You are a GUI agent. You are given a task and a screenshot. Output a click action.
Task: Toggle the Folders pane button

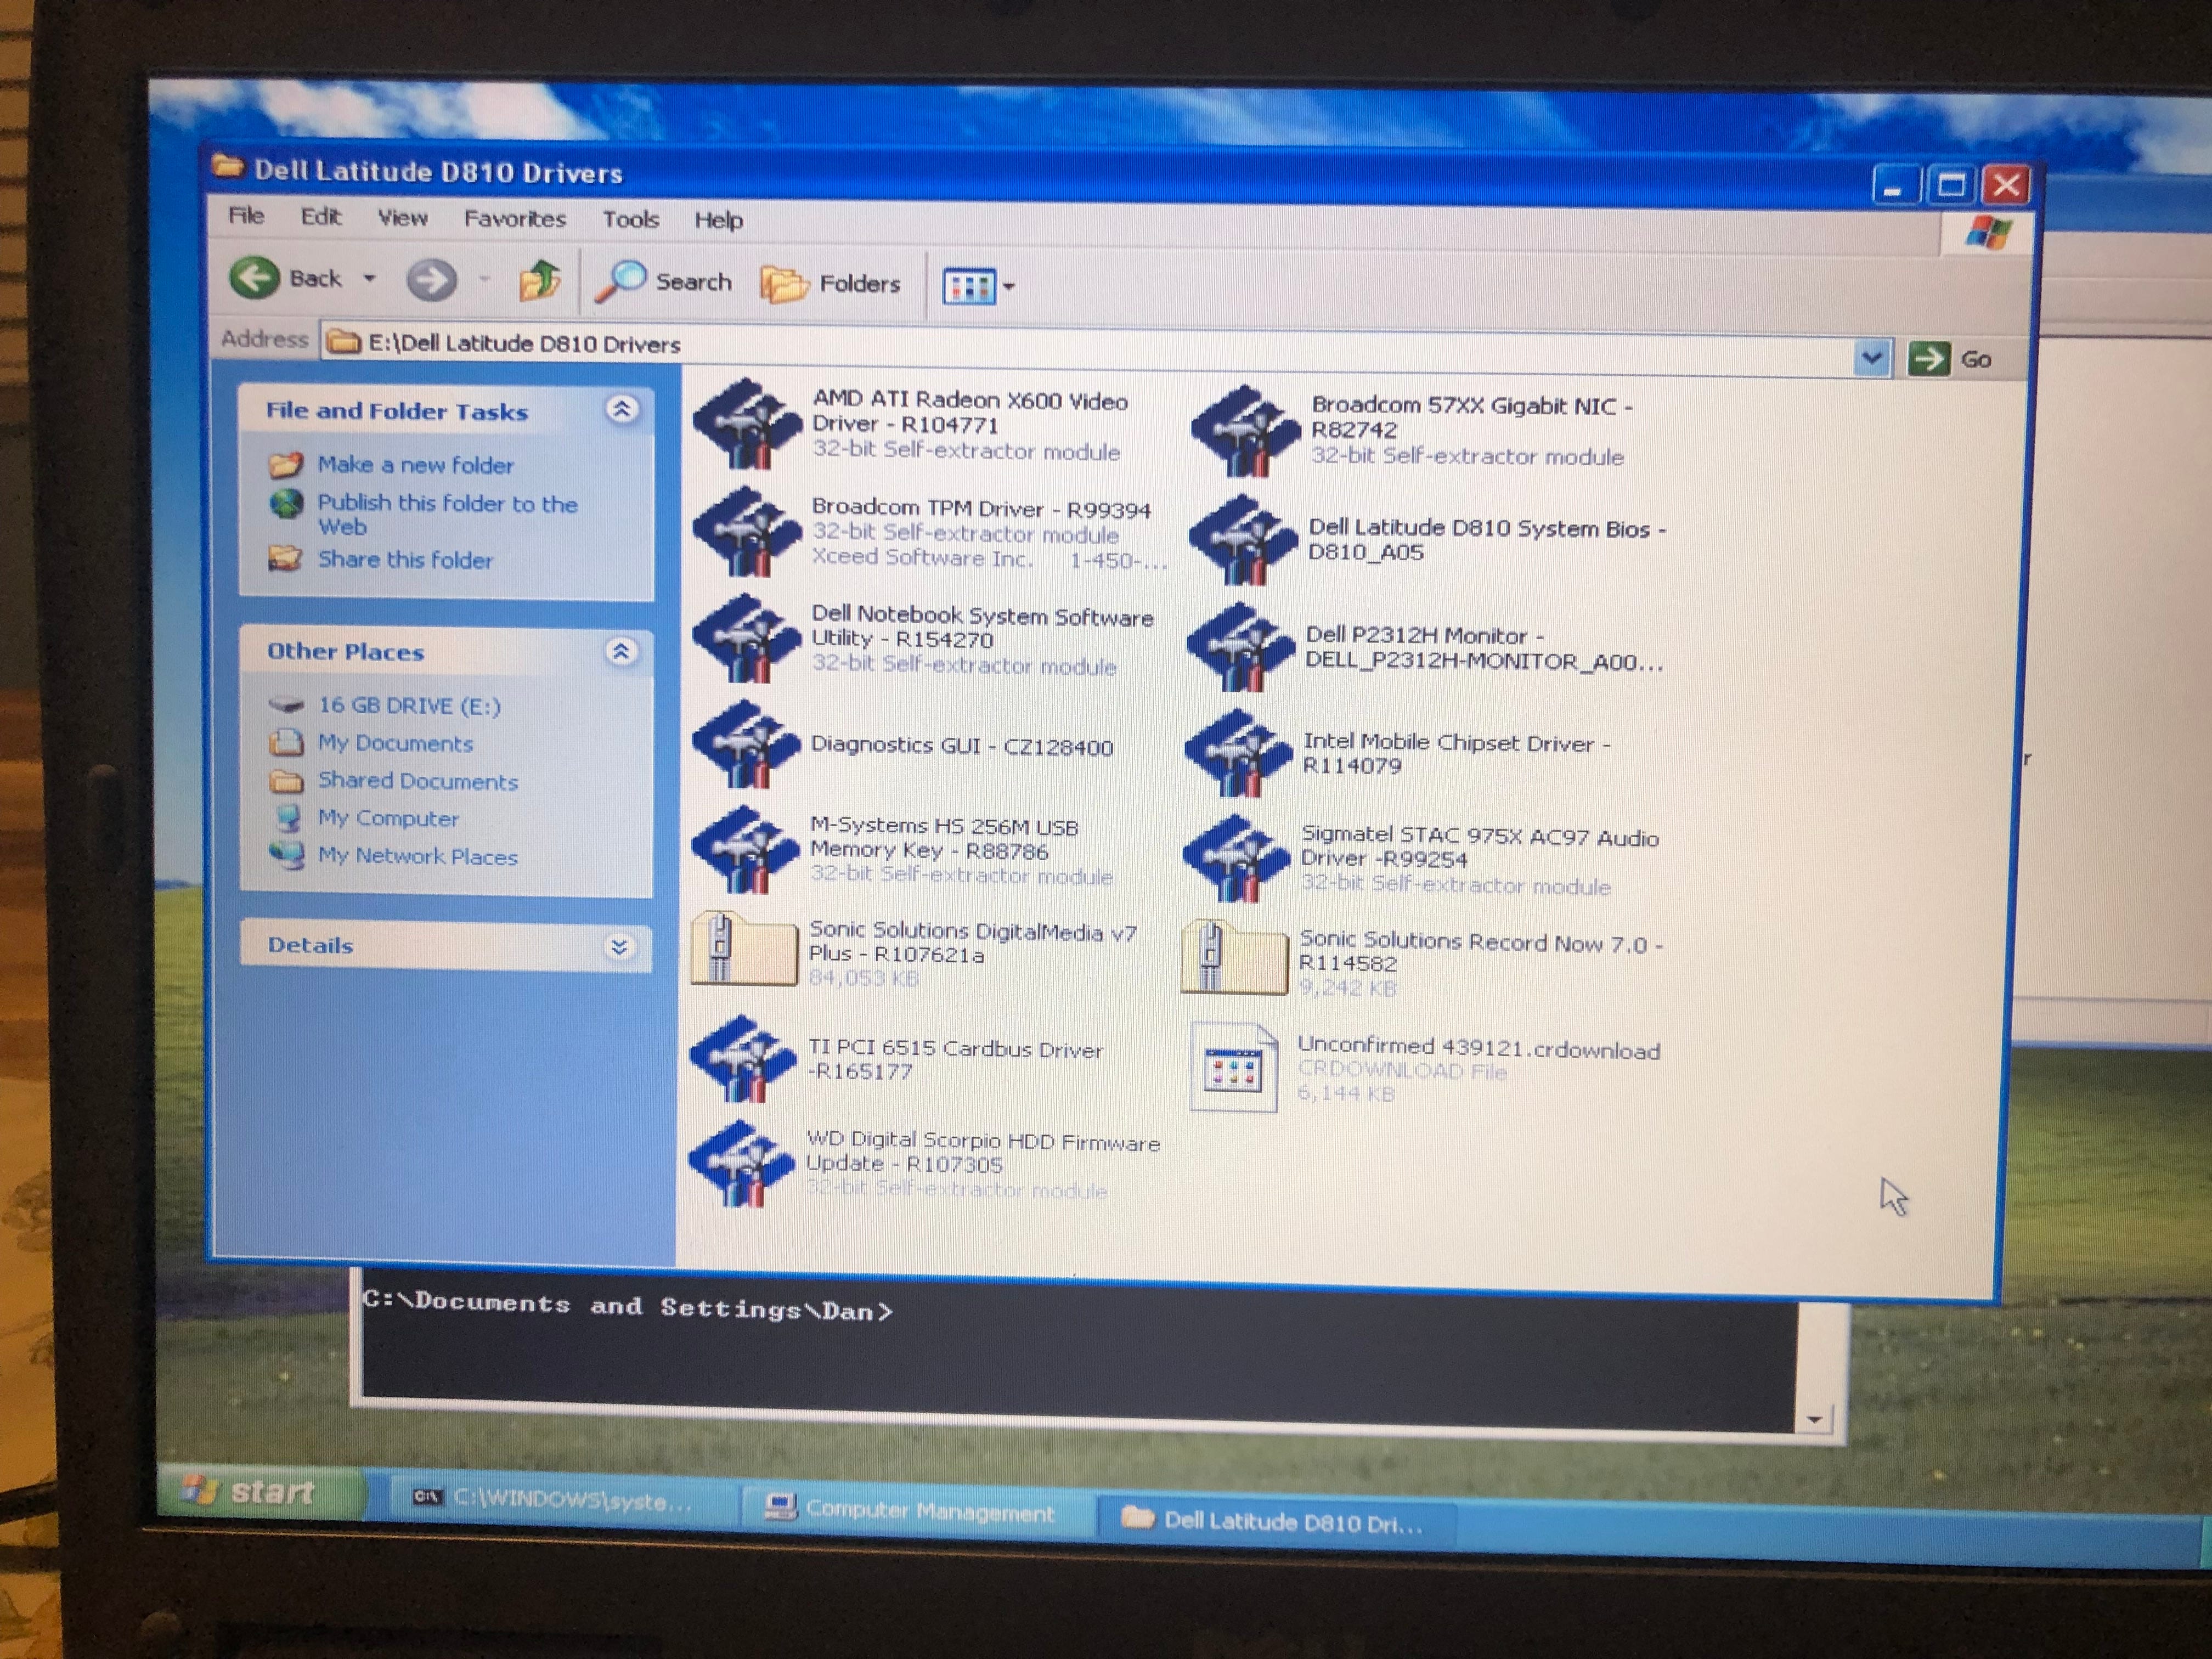(830, 284)
